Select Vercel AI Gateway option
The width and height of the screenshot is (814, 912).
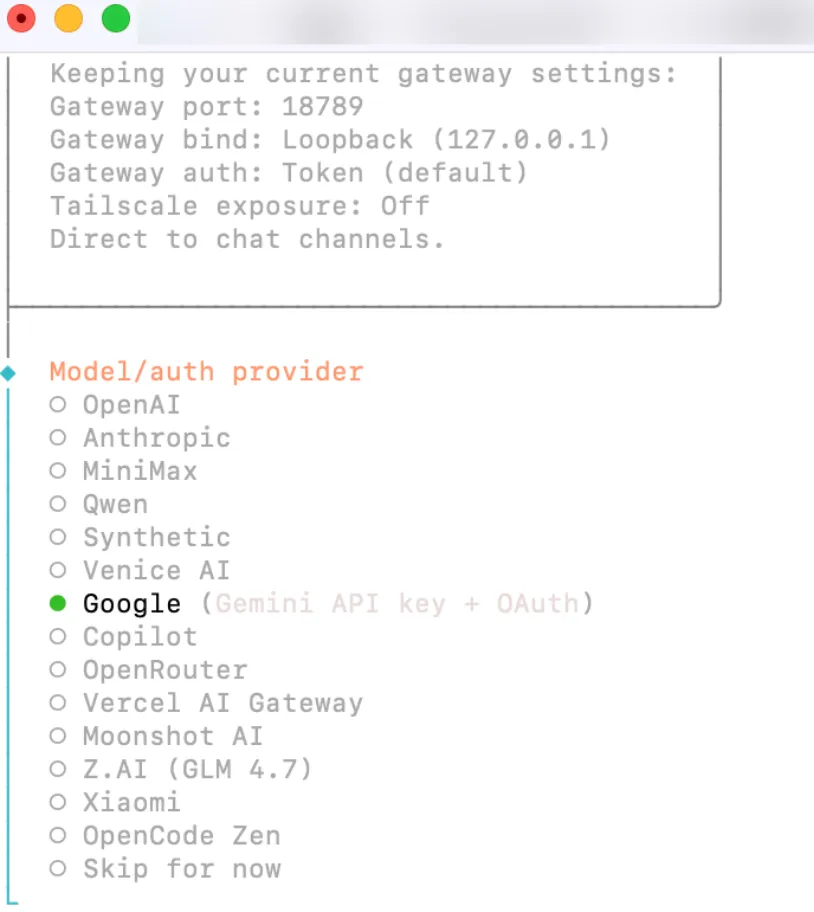click(x=206, y=703)
